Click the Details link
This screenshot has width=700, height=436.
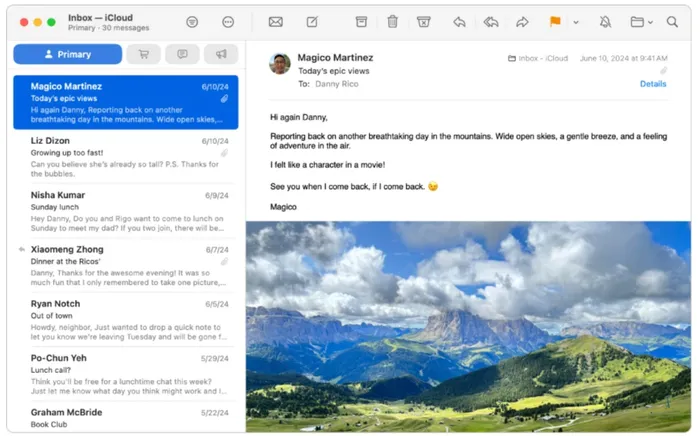click(x=653, y=84)
